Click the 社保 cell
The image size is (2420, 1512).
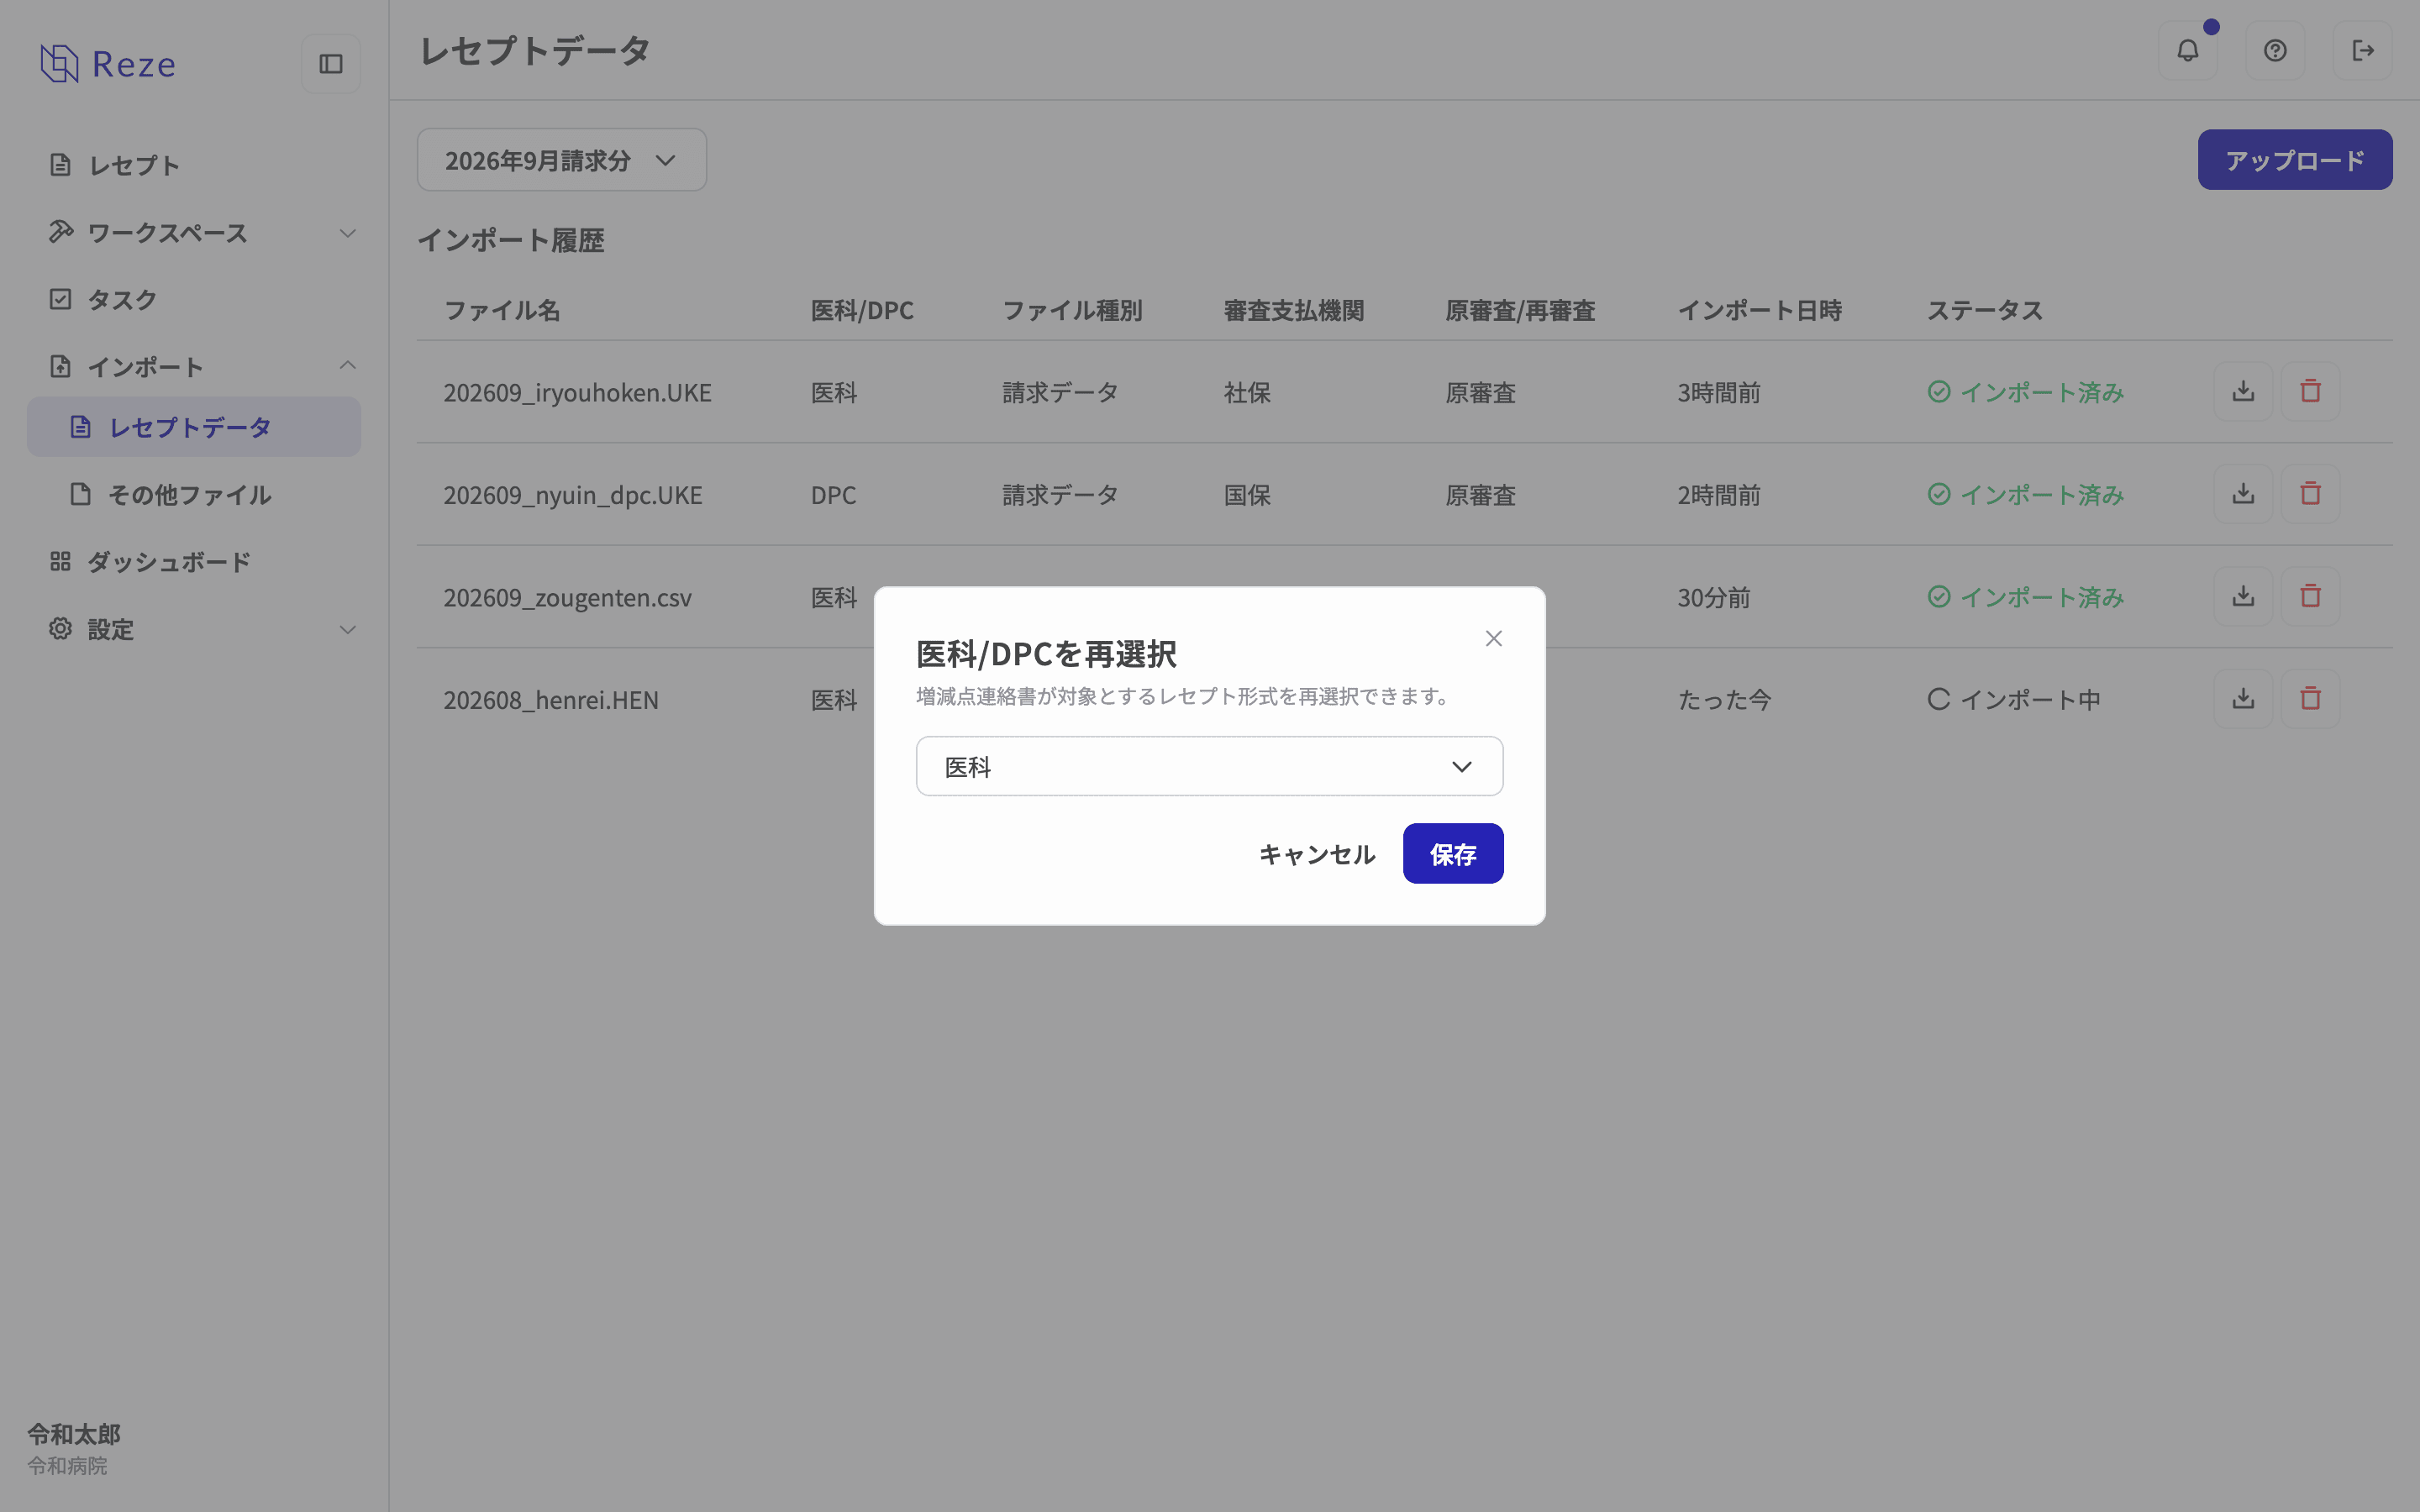[1247, 393]
